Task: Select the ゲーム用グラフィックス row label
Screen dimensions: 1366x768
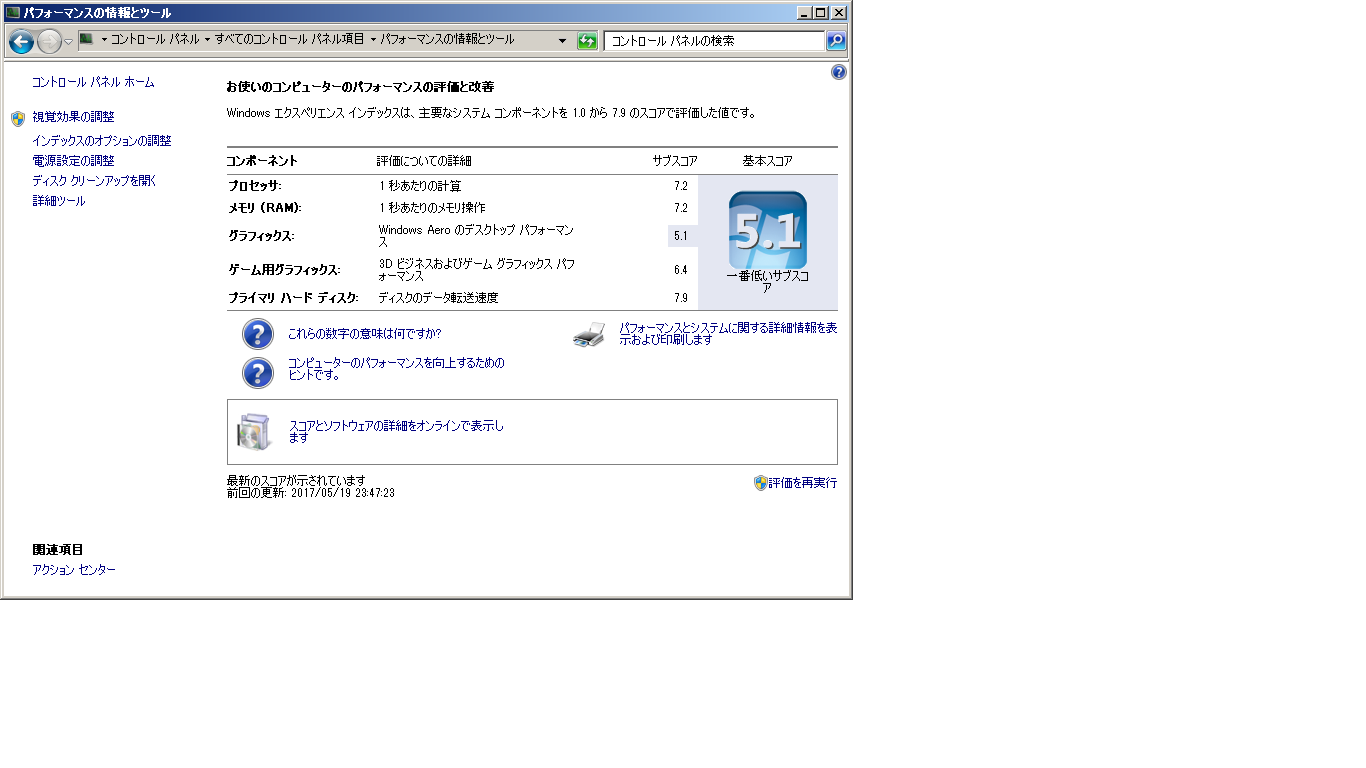Action: click(284, 270)
